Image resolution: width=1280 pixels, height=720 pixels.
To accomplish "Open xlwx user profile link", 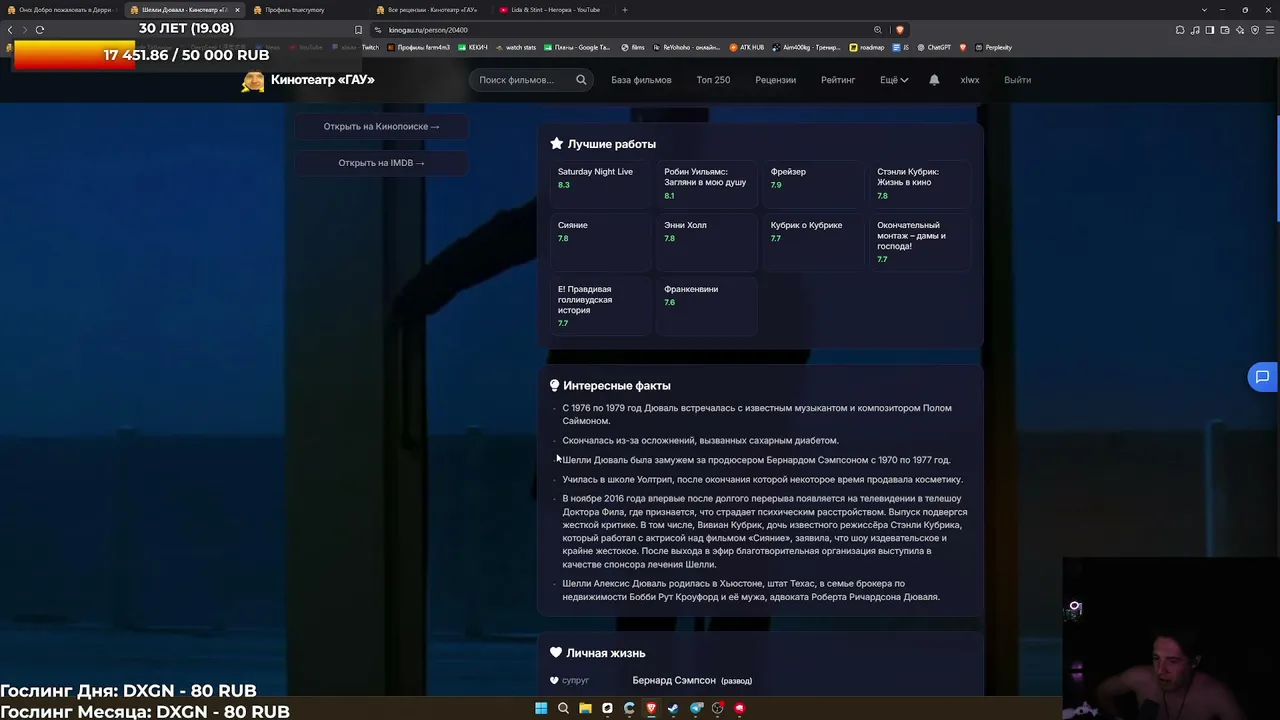I will pyautogui.click(x=970, y=80).
